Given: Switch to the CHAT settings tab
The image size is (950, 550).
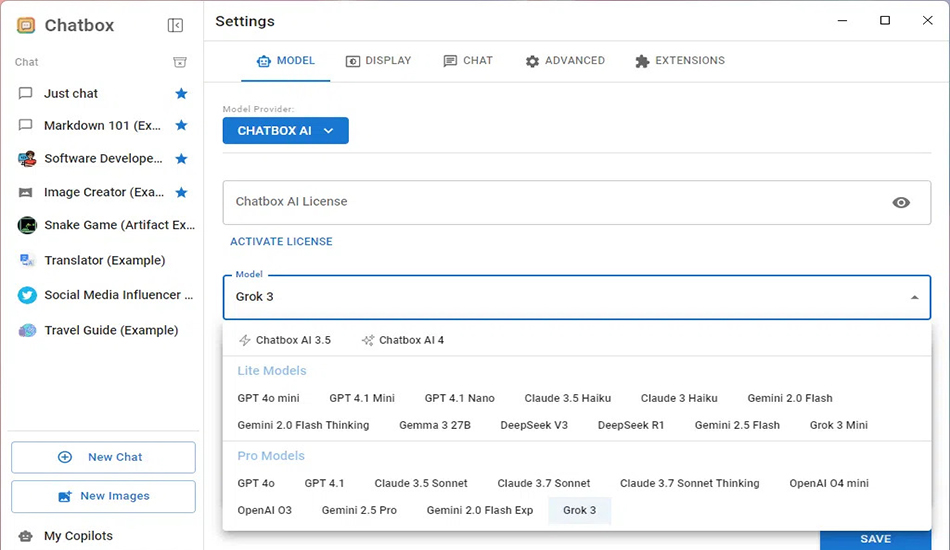Looking at the screenshot, I should pos(468,61).
